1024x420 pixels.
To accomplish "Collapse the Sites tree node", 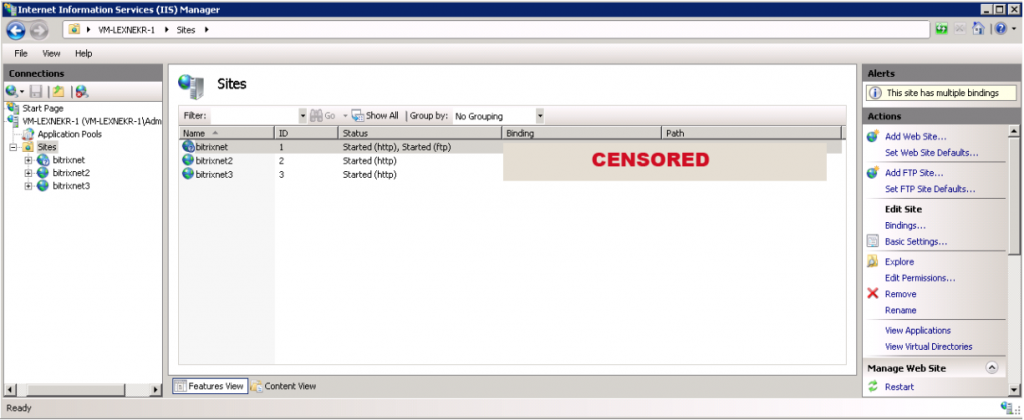I will (13, 147).
